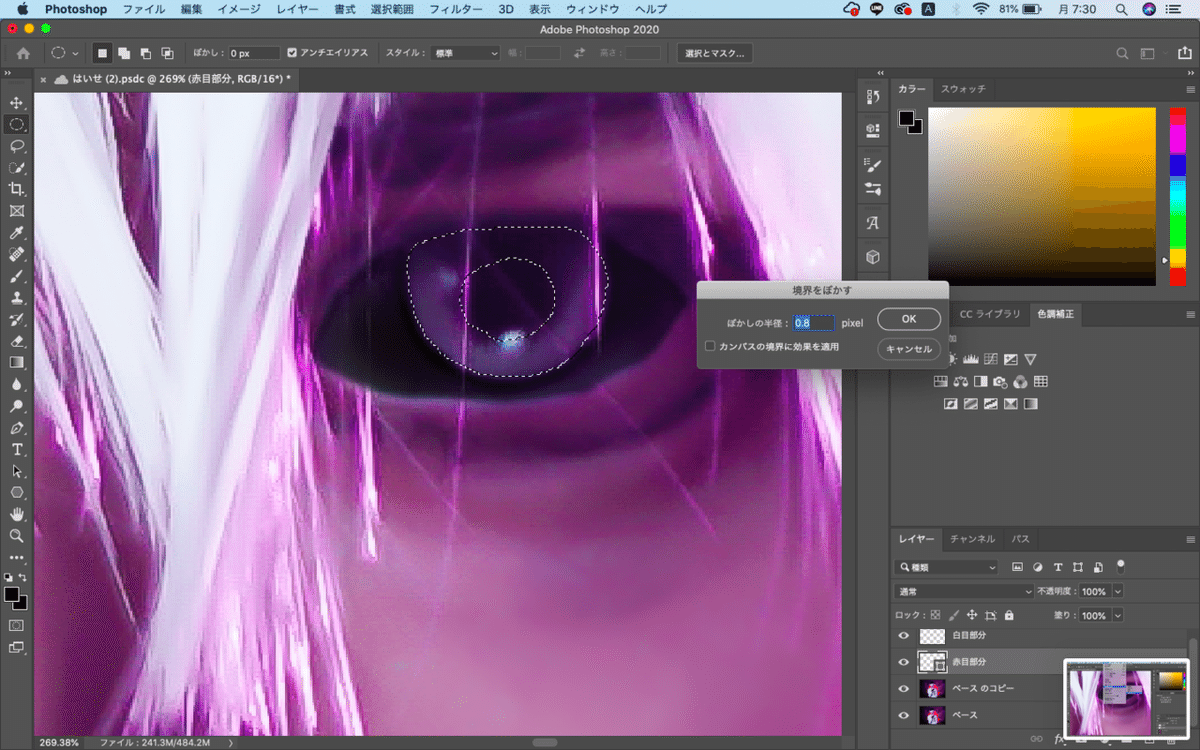
Task: Click OK in the 境界をぼかす dialog
Action: point(908,319)
